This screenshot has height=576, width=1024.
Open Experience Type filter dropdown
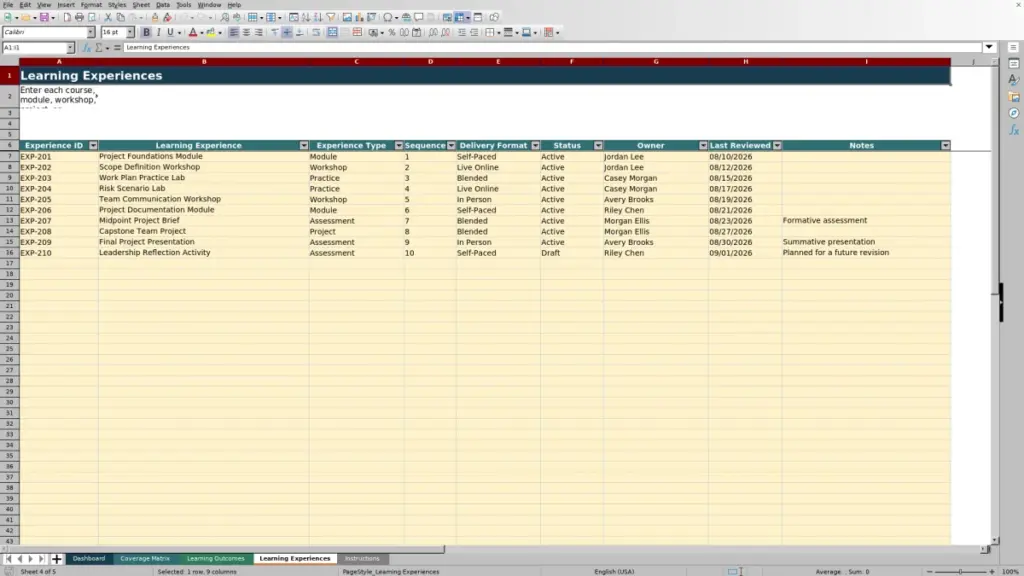pyautogui.click(x=398, y=146)
